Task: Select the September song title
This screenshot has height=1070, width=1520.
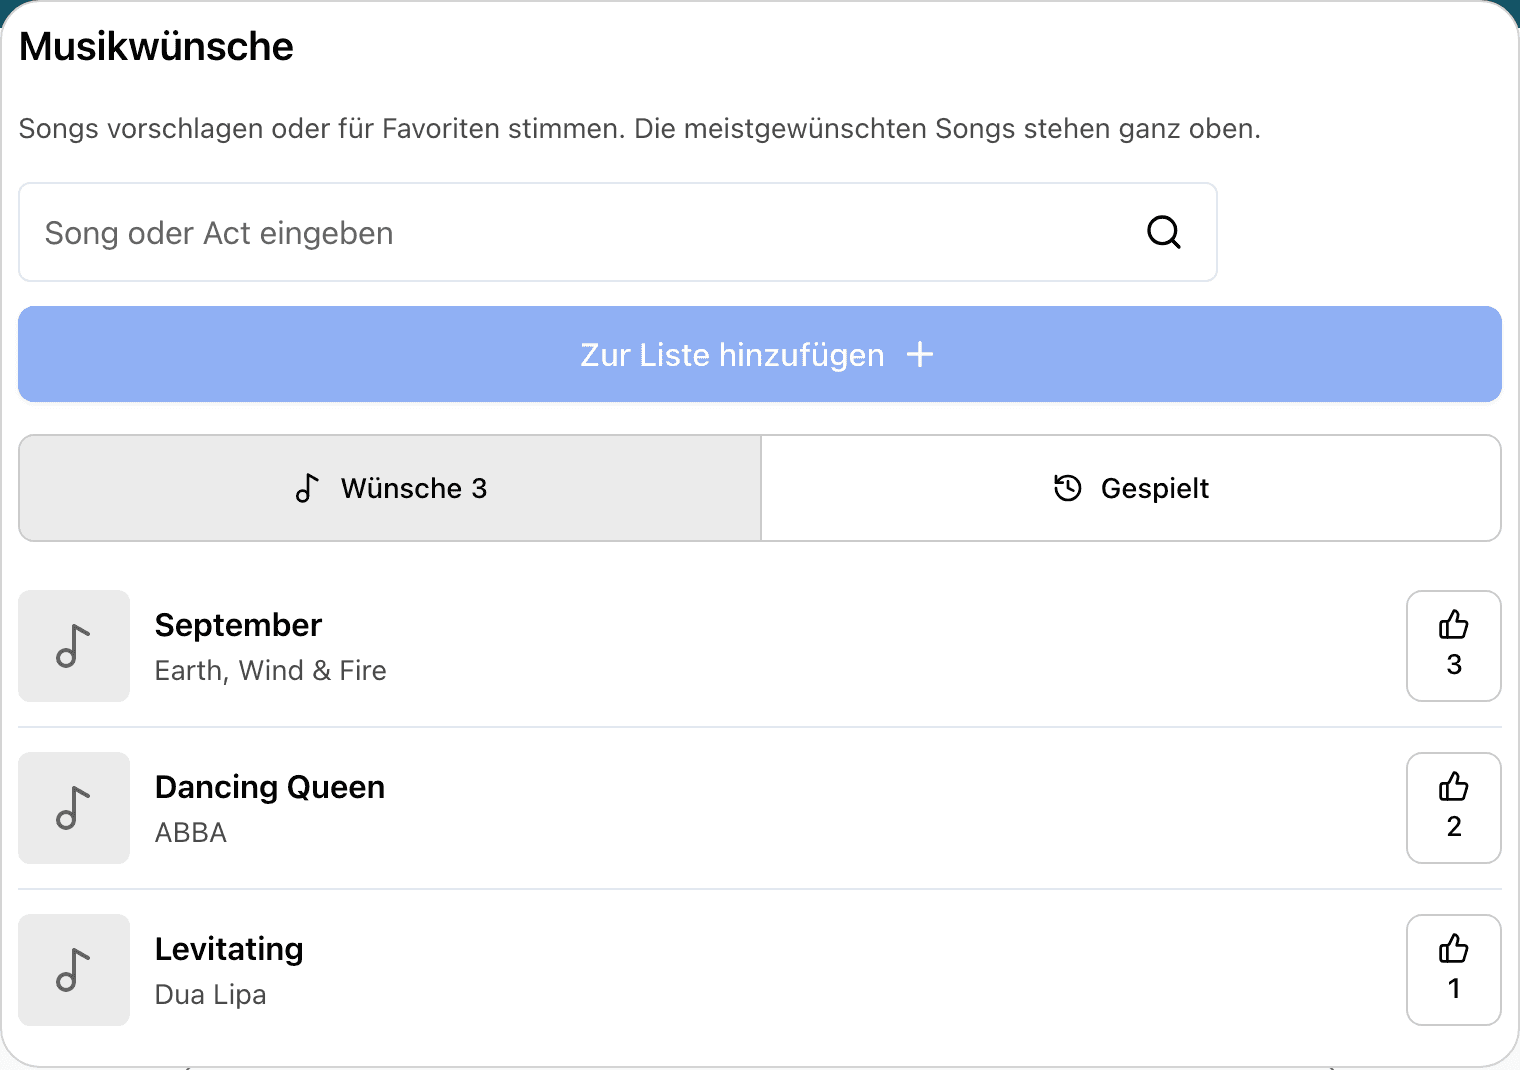Action: click(x=238, y=625)
